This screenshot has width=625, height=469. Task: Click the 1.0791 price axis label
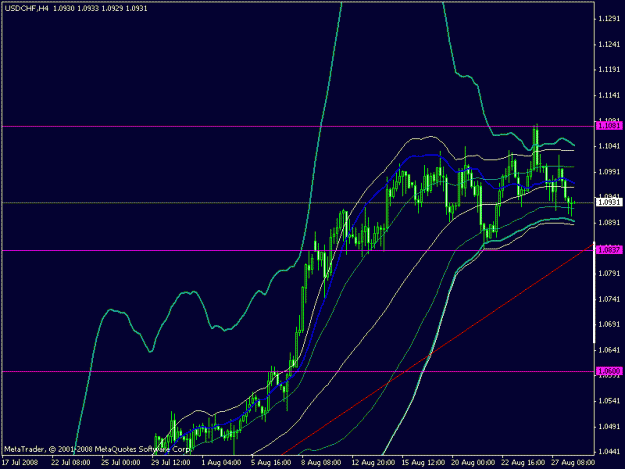(609, 273)
